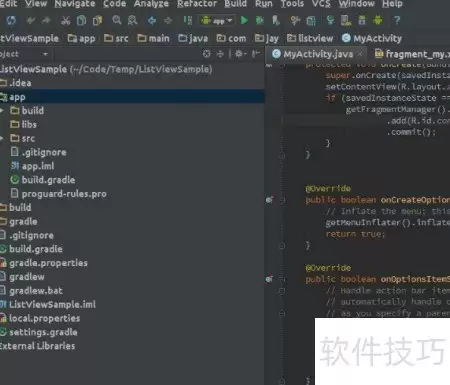Viewport: 450px width, 385px height.
Task: Toggle hide Project tool window icon
Action: (256, 54)
